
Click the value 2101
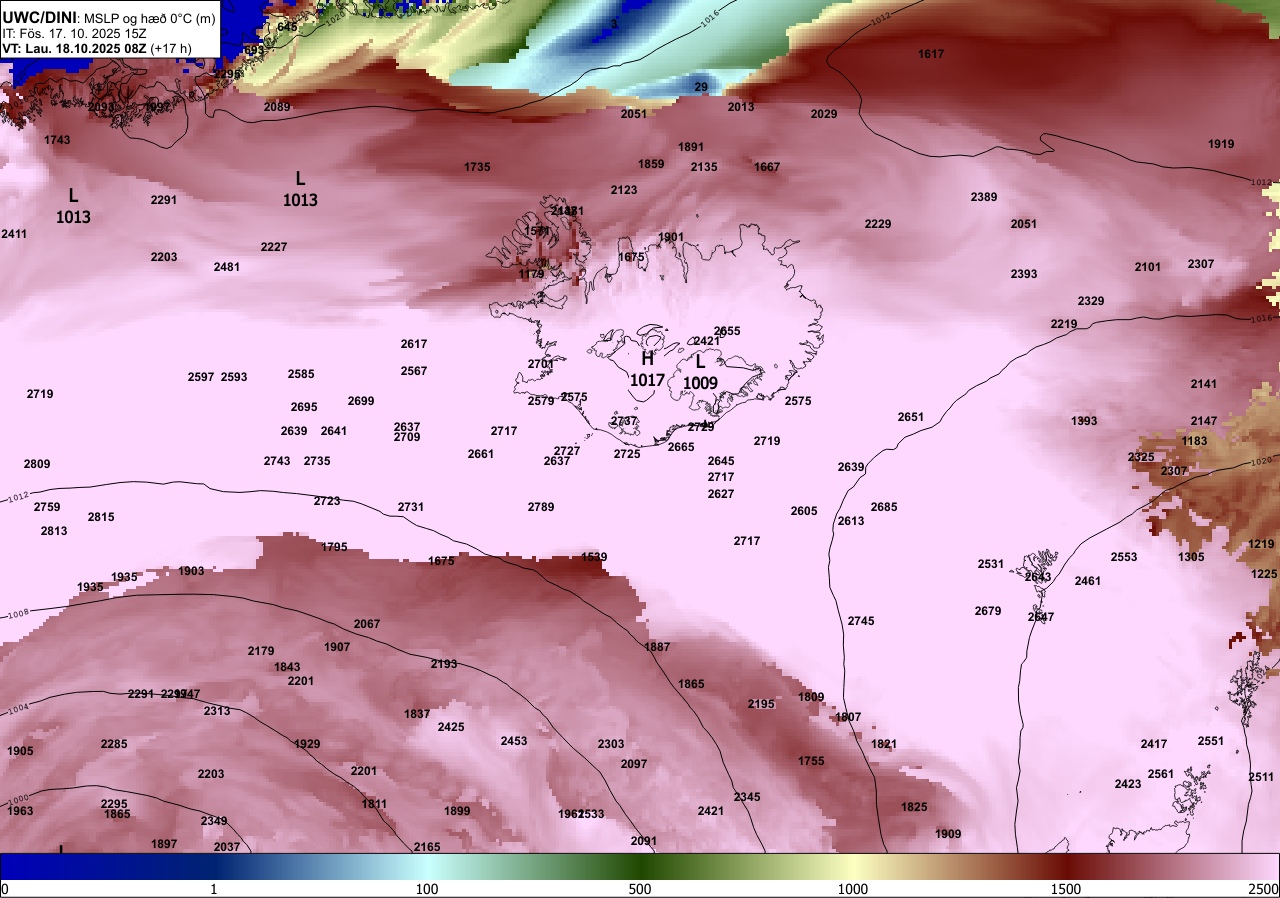pos(1148,267)
